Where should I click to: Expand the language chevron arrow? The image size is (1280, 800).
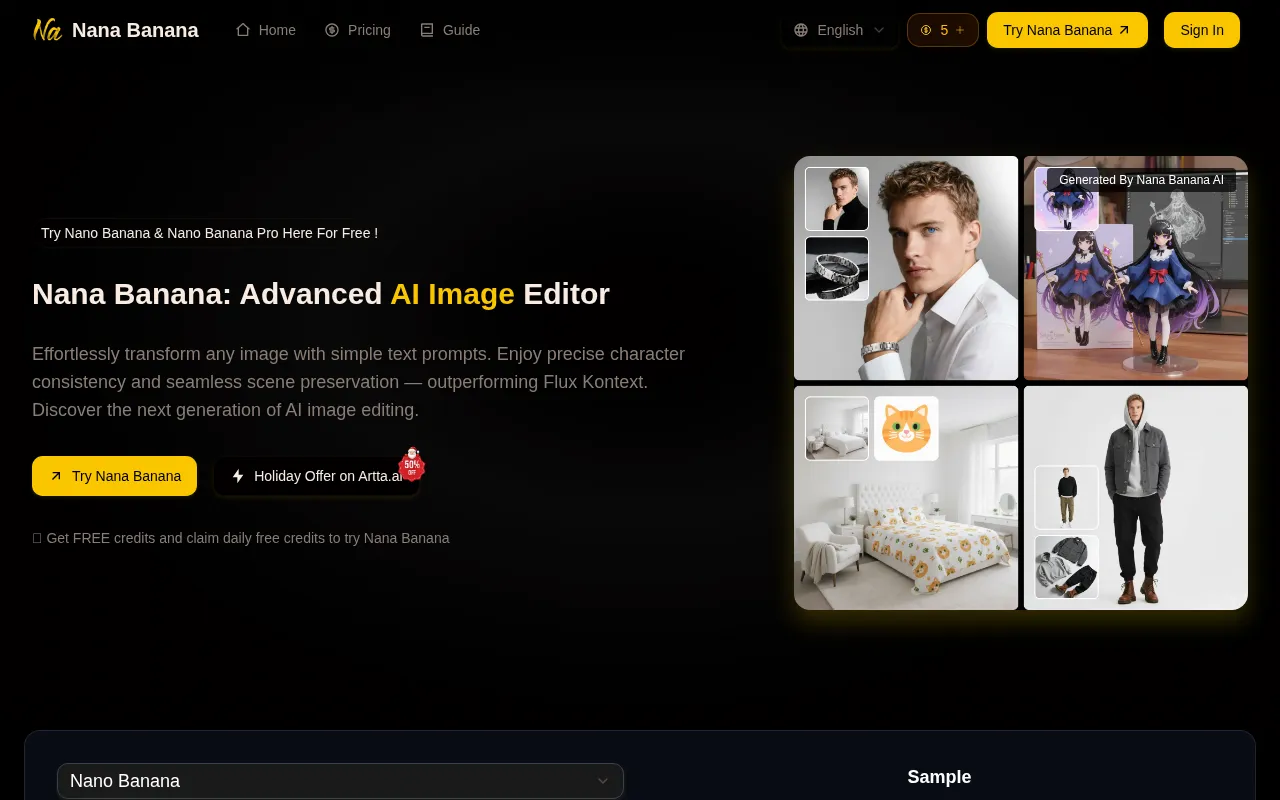pyautogui.click(x=879, y=30)
